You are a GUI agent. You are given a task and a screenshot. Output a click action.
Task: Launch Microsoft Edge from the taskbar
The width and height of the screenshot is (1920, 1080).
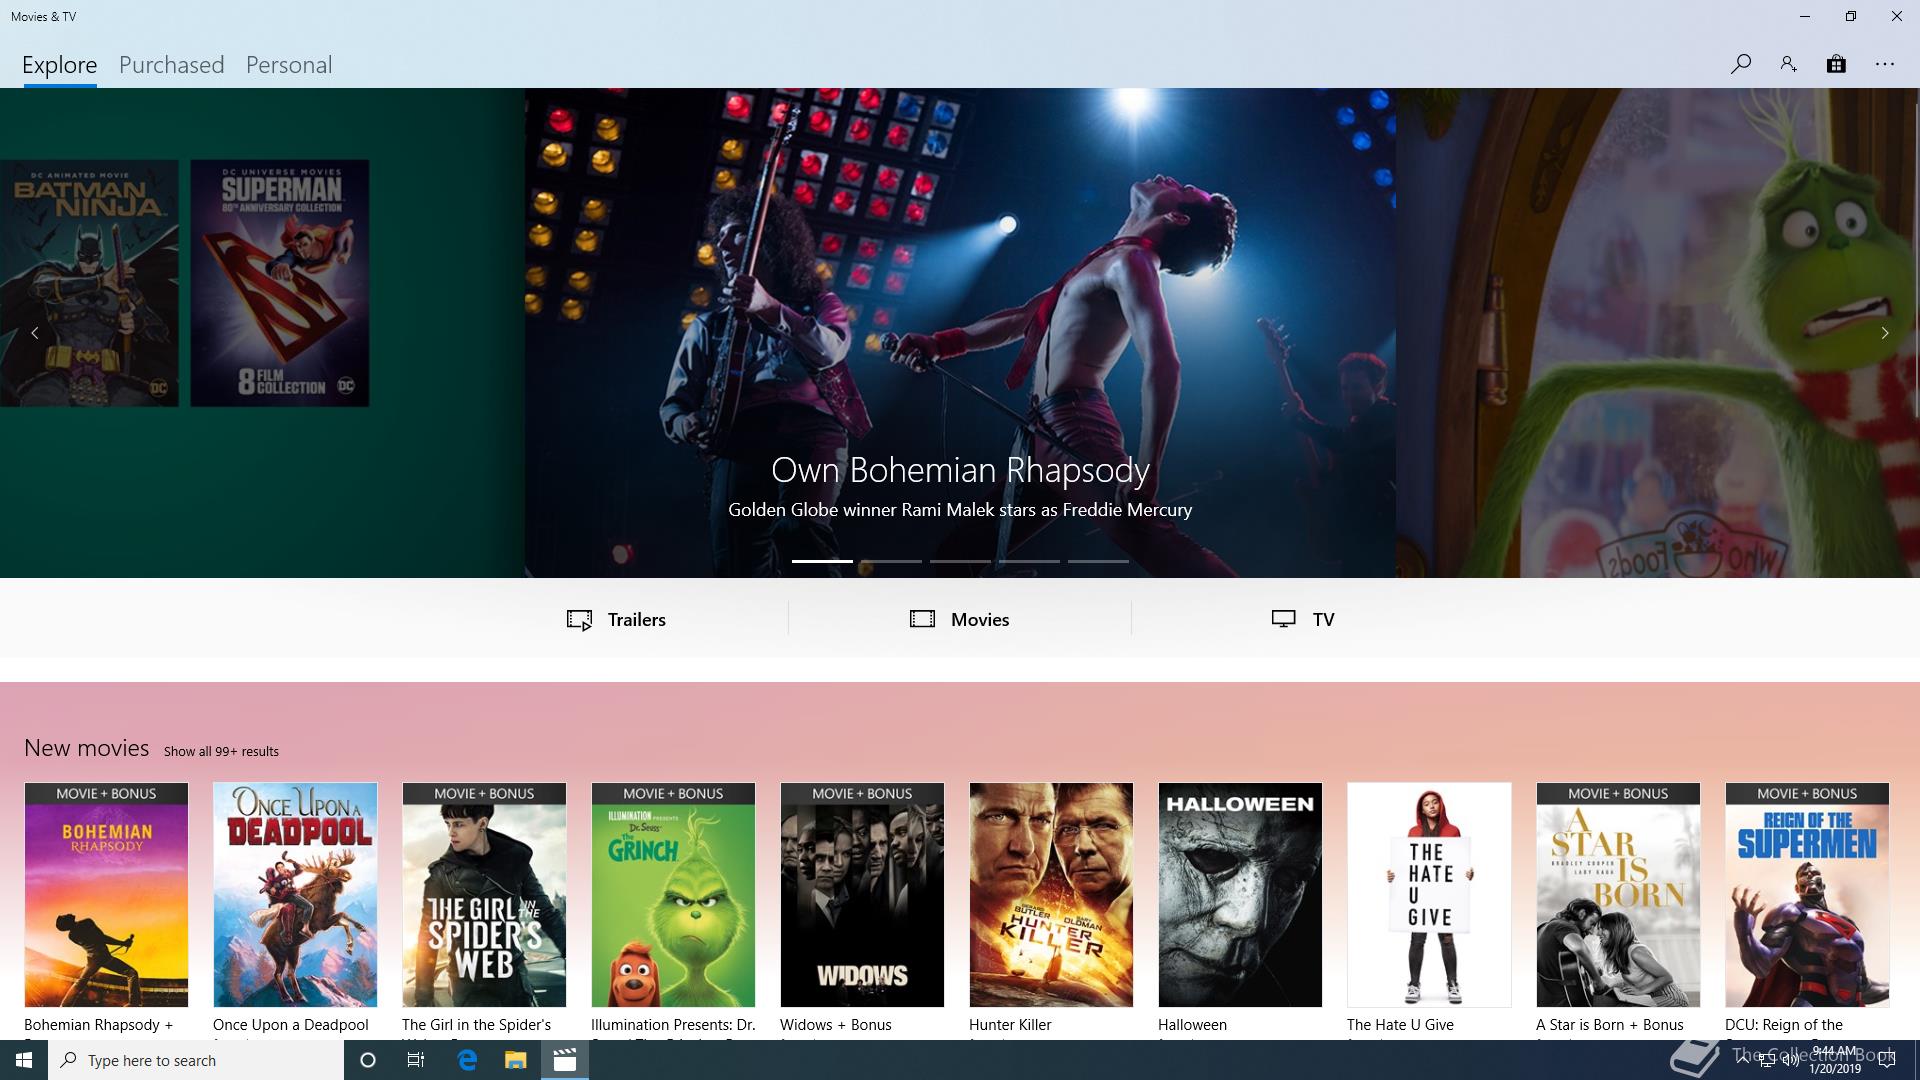(x=467, y=1060)
